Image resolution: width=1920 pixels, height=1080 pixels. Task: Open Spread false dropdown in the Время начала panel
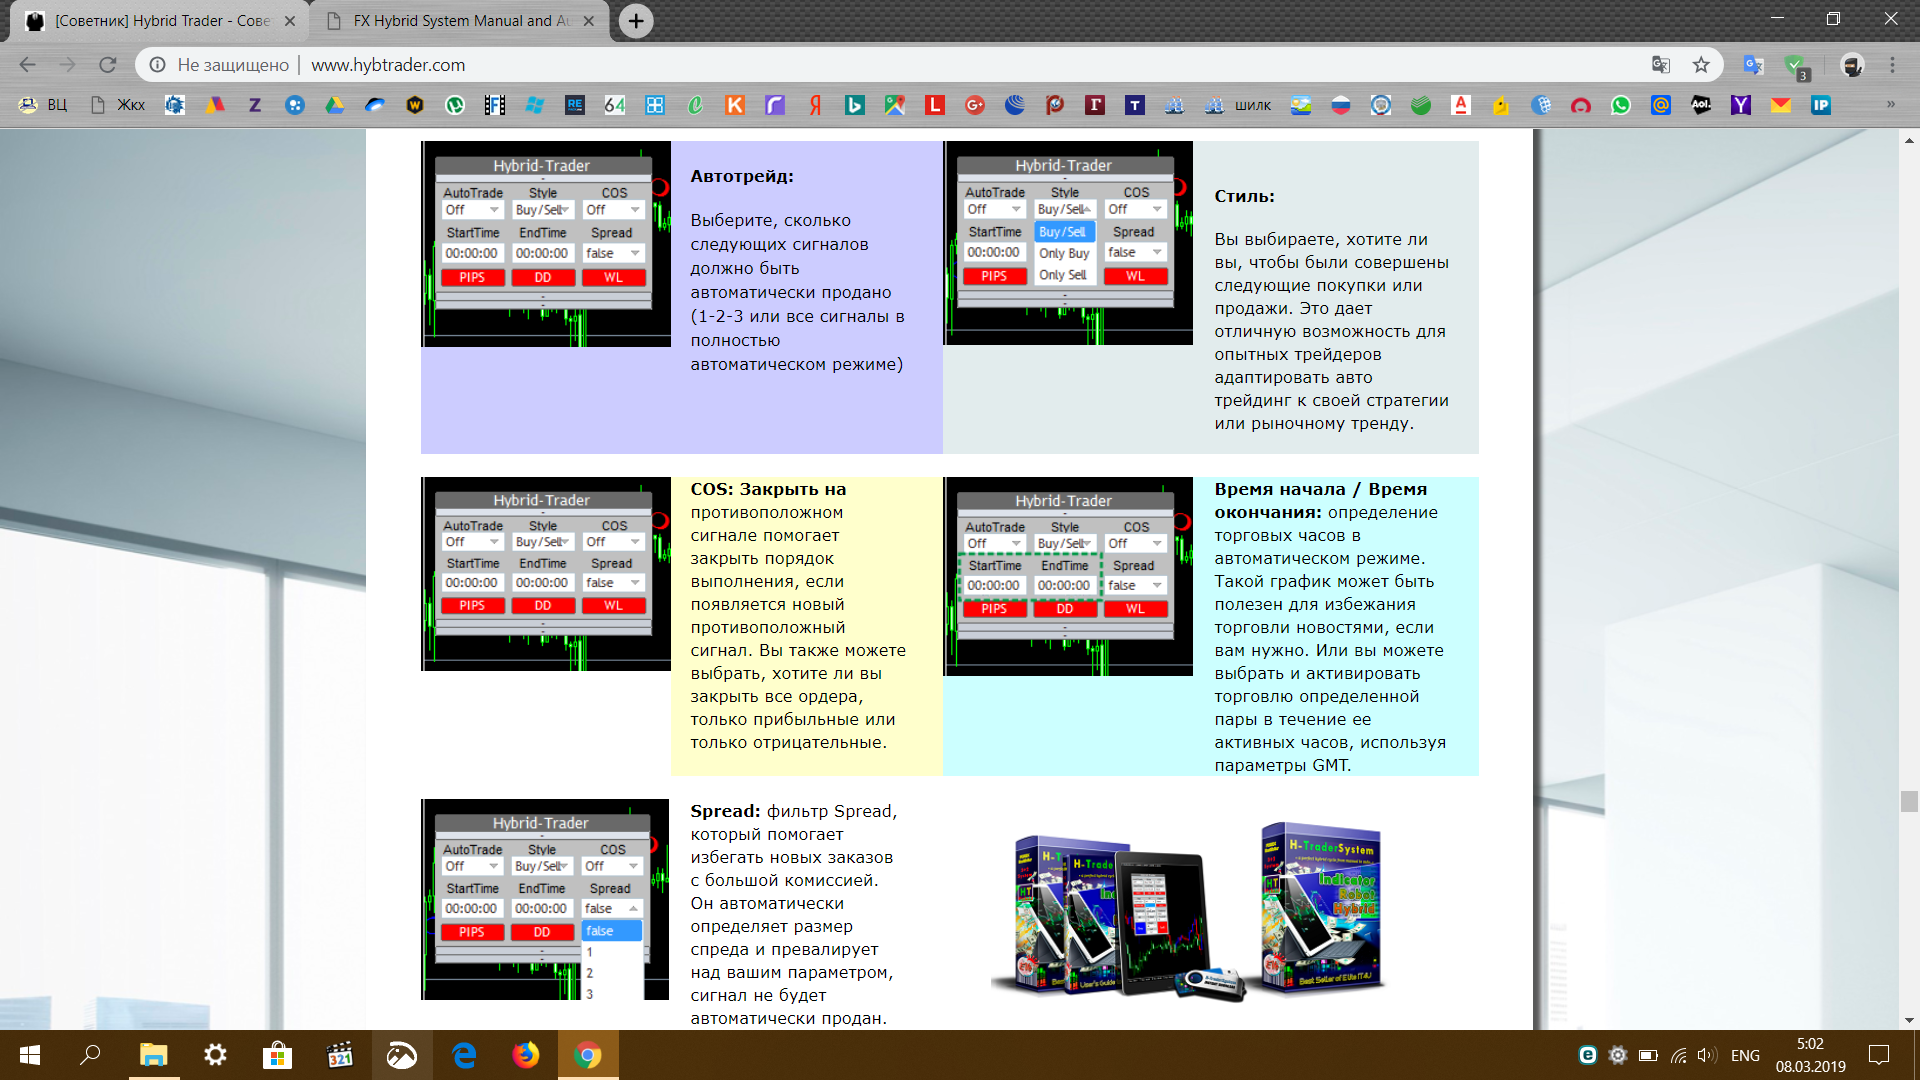tap(1136, 586)
